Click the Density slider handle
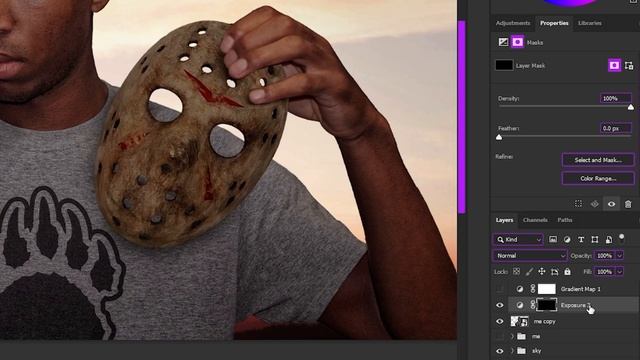 point(631,107)
